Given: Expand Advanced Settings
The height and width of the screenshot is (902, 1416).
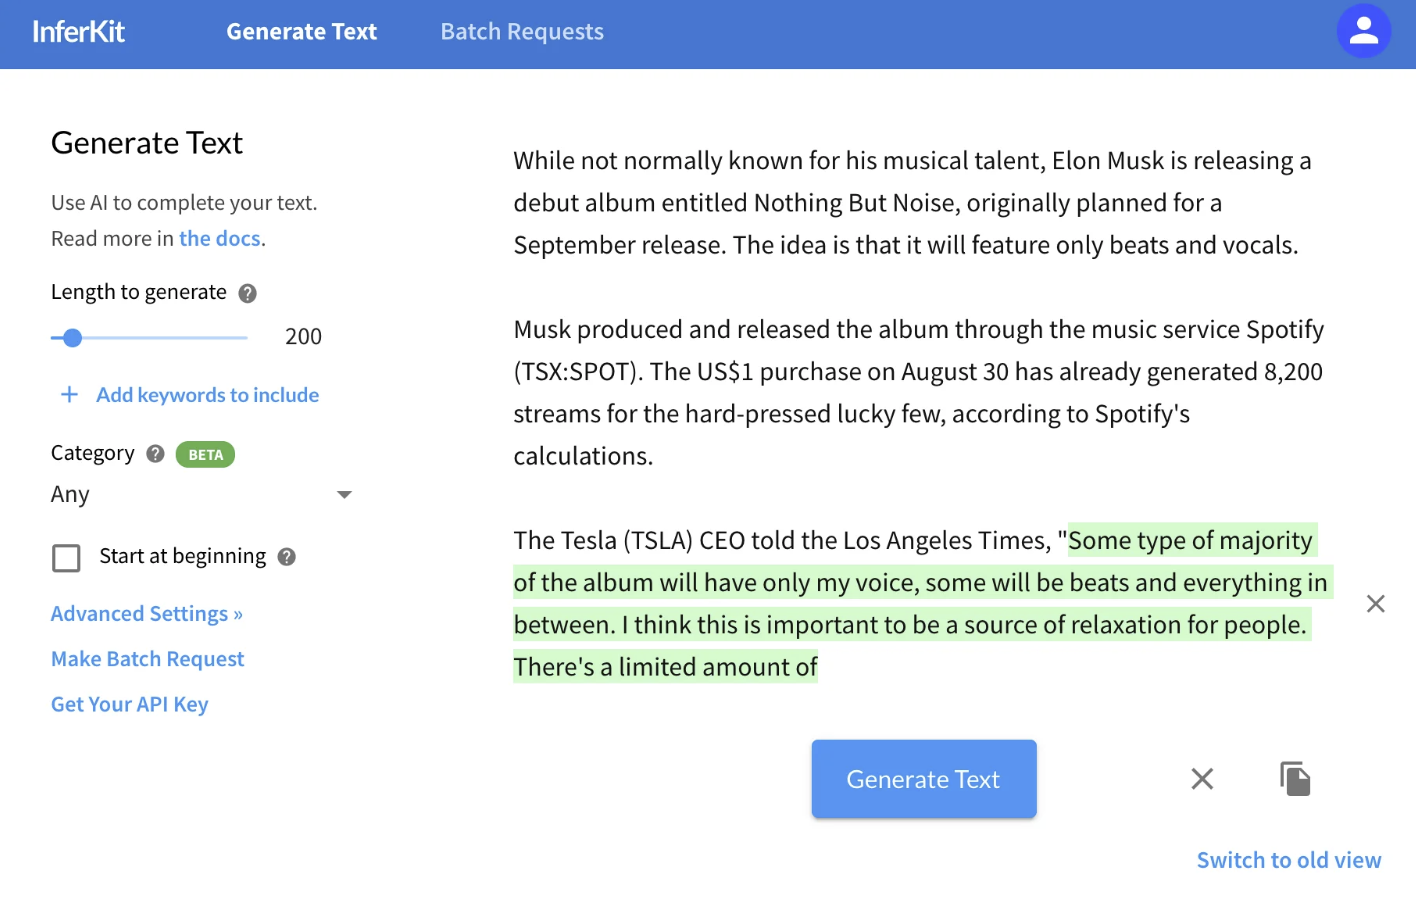Looking at the screenshot, I should coord(147,614).
